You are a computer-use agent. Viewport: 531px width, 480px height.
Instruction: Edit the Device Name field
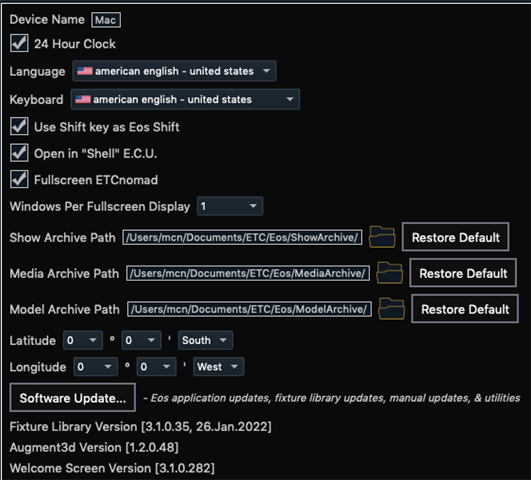click(106, 20)
